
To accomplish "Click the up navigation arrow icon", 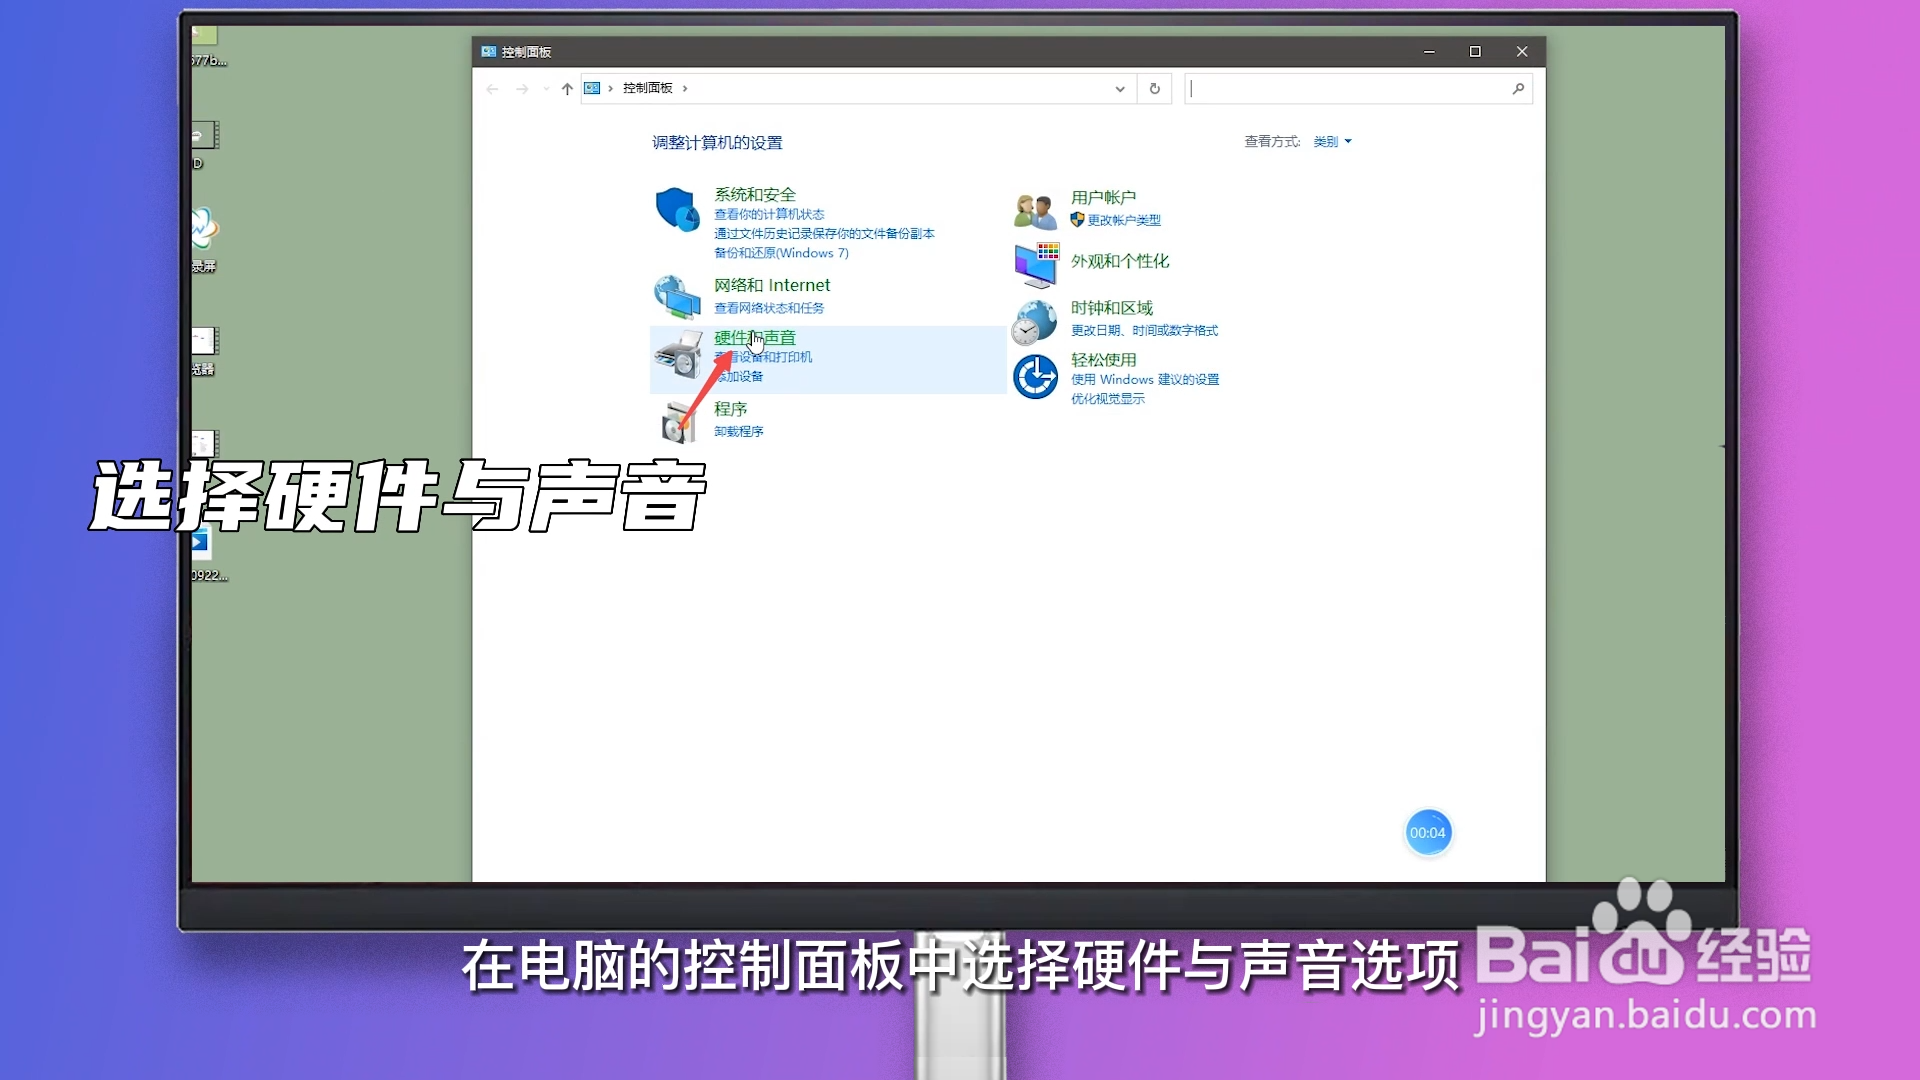I will pyautogui.click(x=566, y=89).
